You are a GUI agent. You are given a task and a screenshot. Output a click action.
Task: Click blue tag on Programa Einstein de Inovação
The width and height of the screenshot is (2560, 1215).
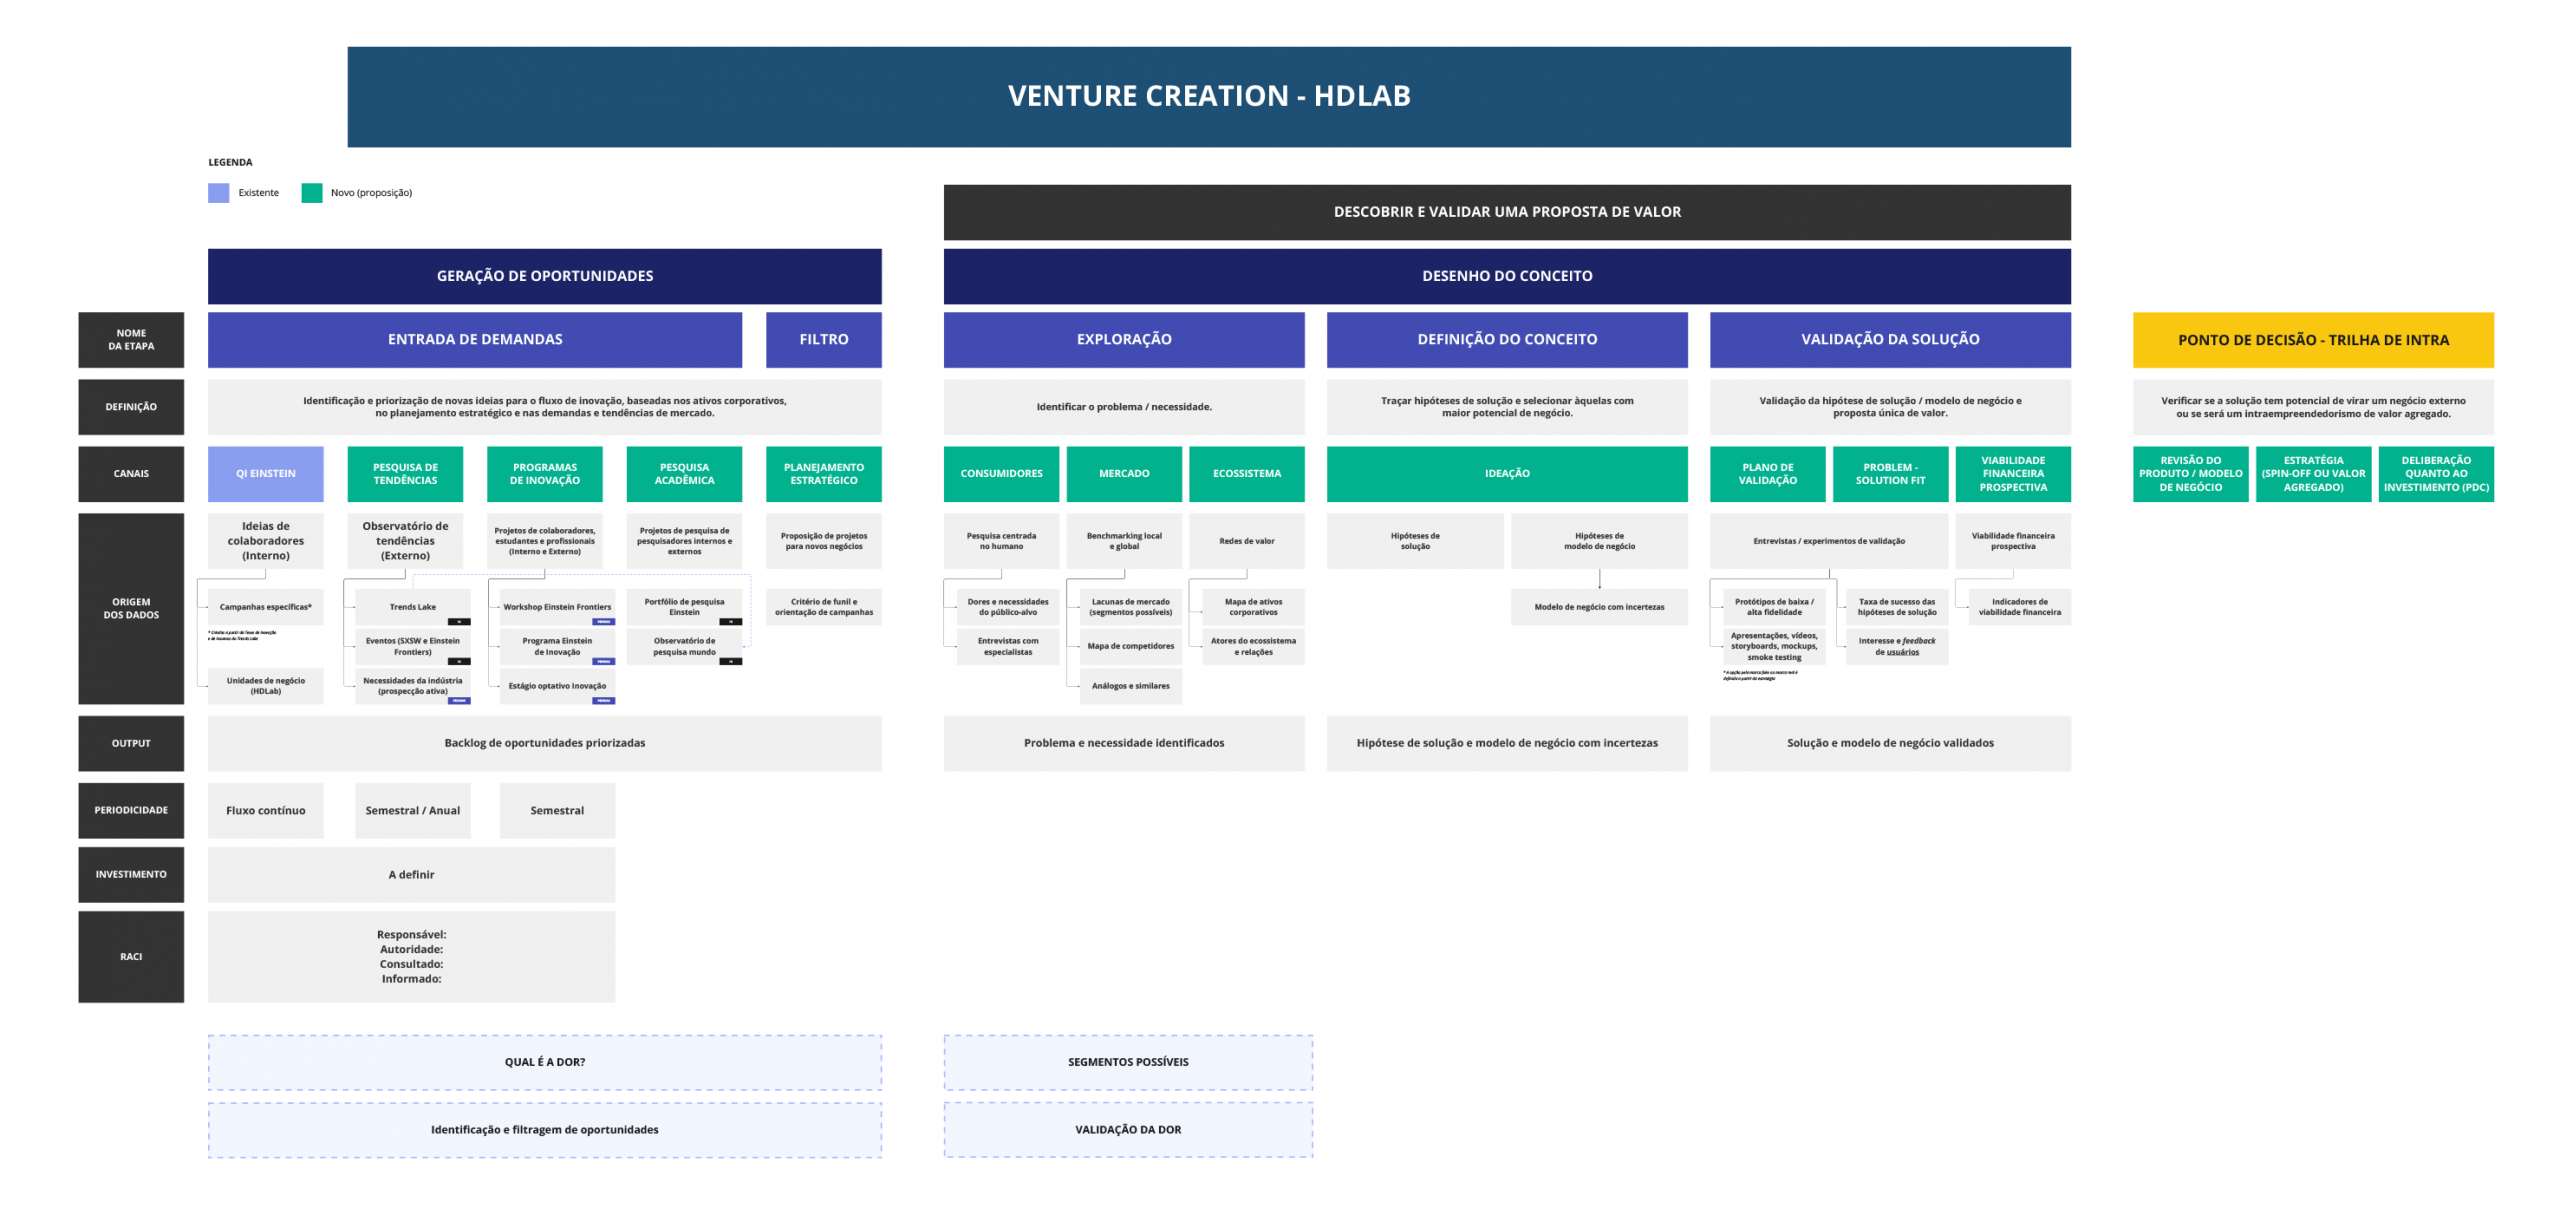click(603, 661)
